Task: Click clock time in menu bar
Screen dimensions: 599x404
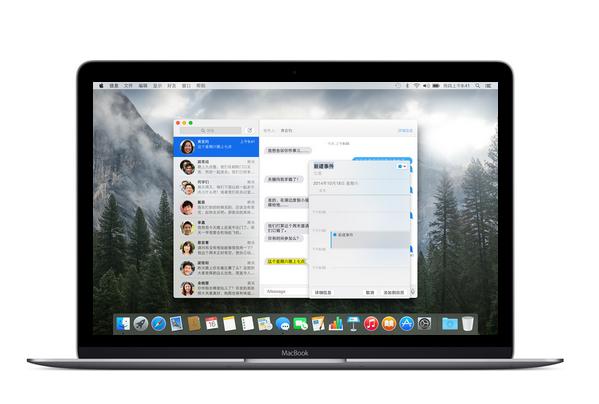Action: [457, 86]
